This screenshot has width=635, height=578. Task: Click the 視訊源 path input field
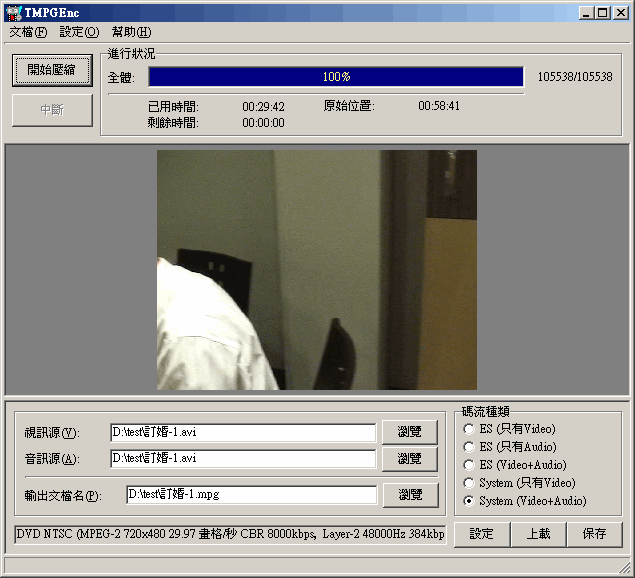click(x=243, y=433)
